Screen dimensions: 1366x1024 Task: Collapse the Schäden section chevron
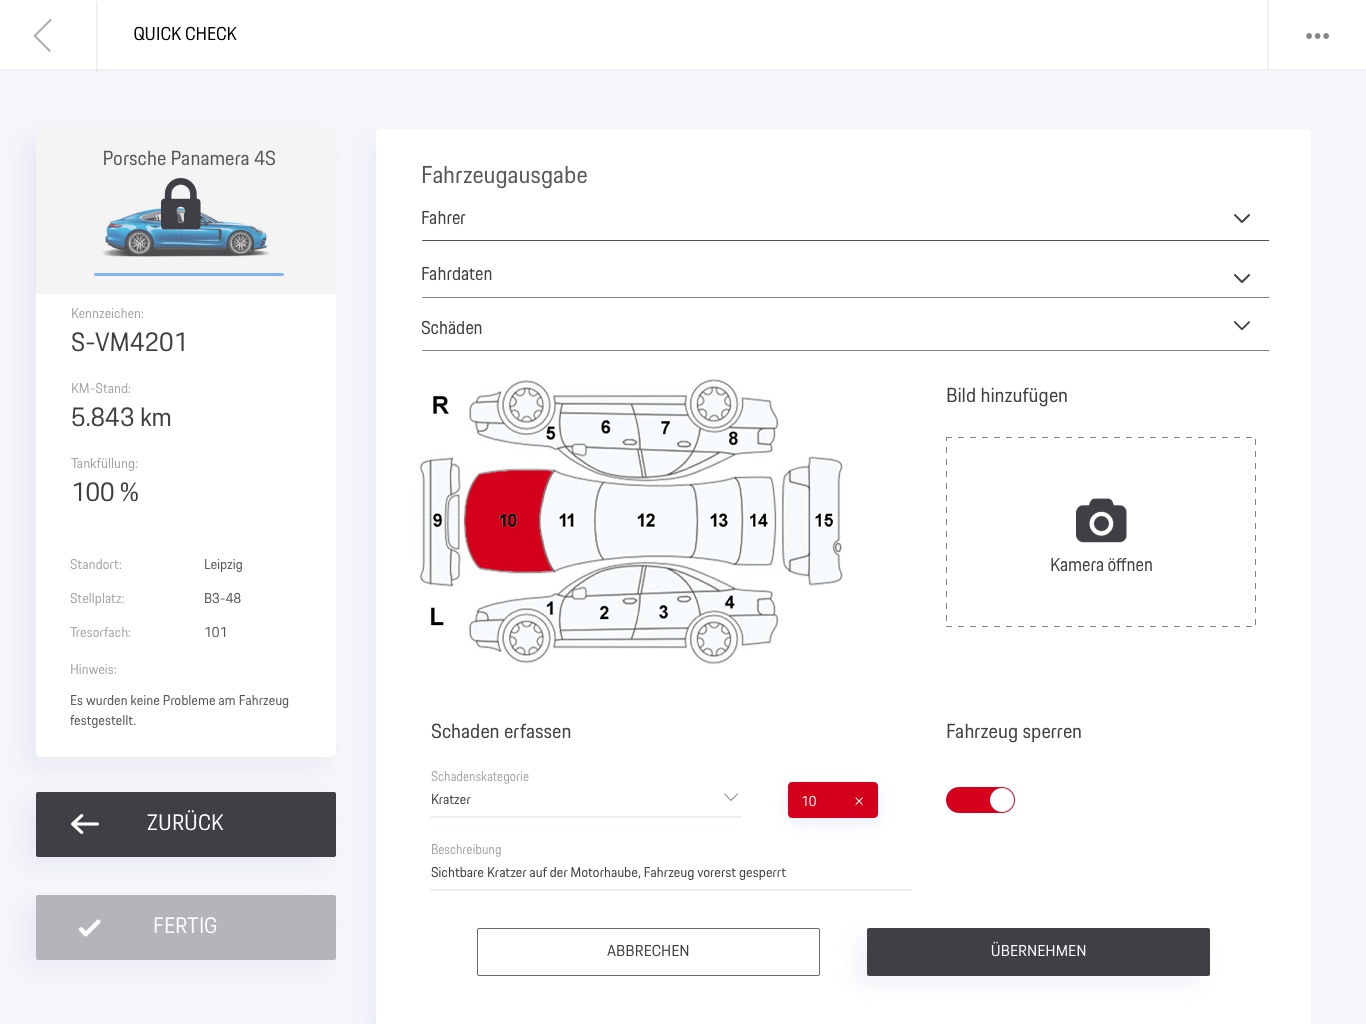coord(1241,326)
